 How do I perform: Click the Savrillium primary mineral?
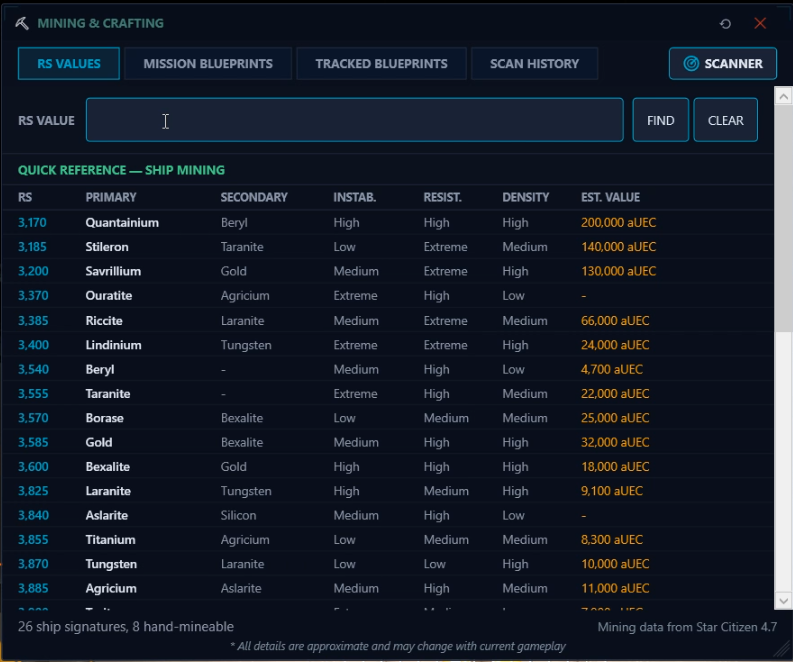point(113,271)
